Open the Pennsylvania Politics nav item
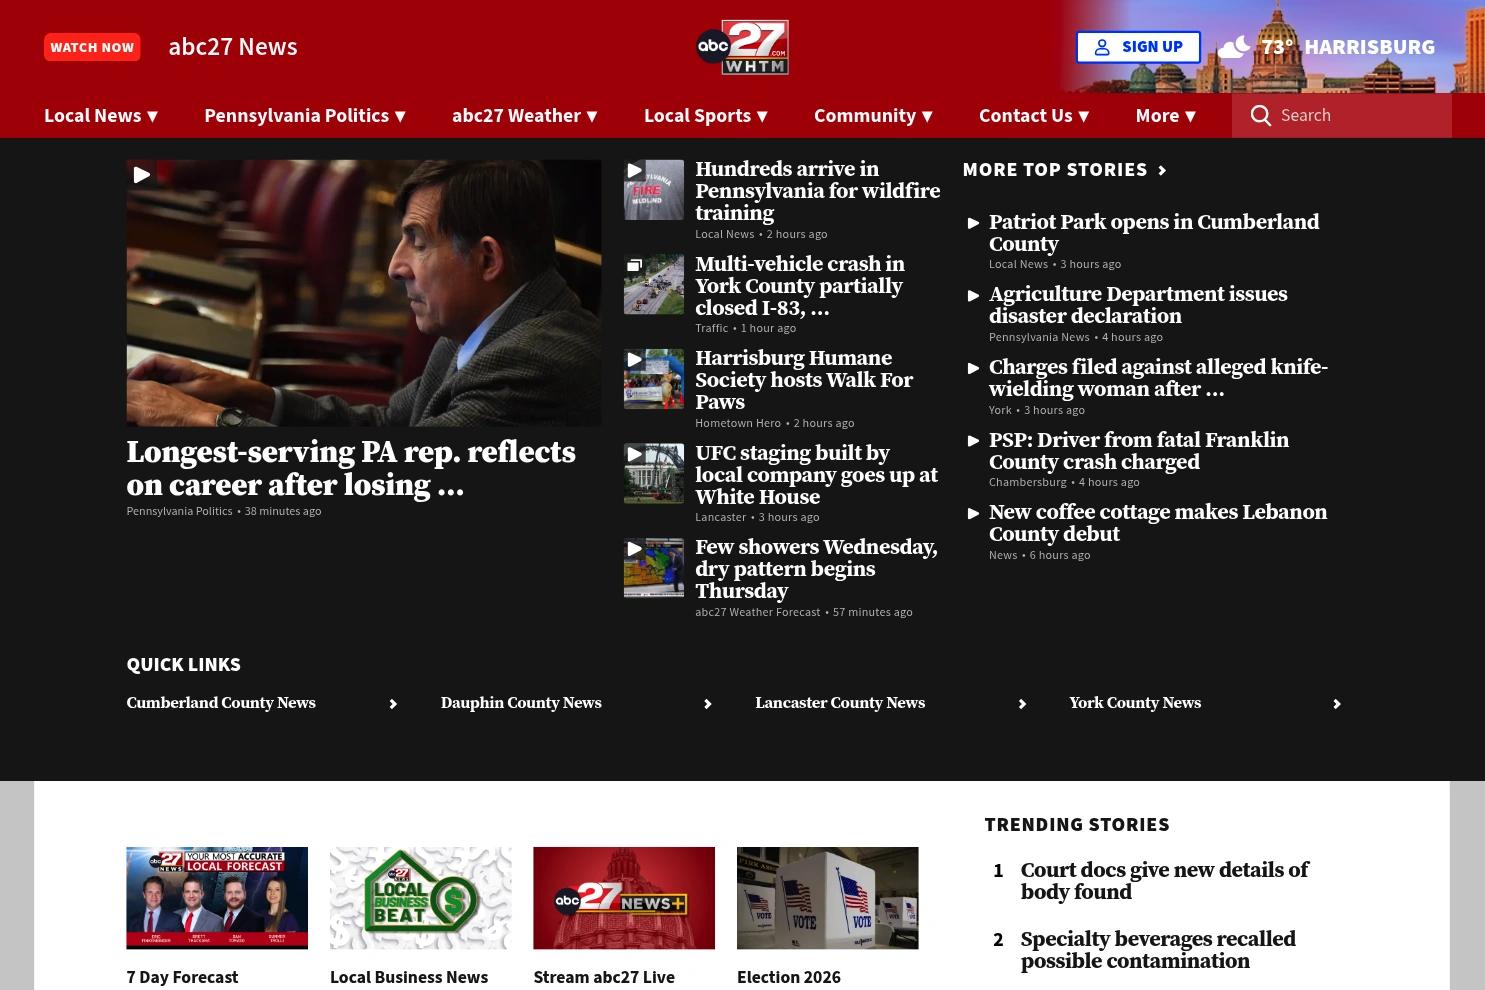The height and width of the screenshot is (990, 1485). (x=296, y=115)
